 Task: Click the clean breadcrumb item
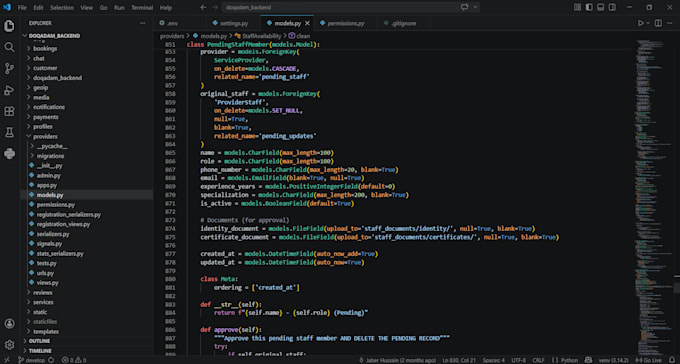(300, 36)
